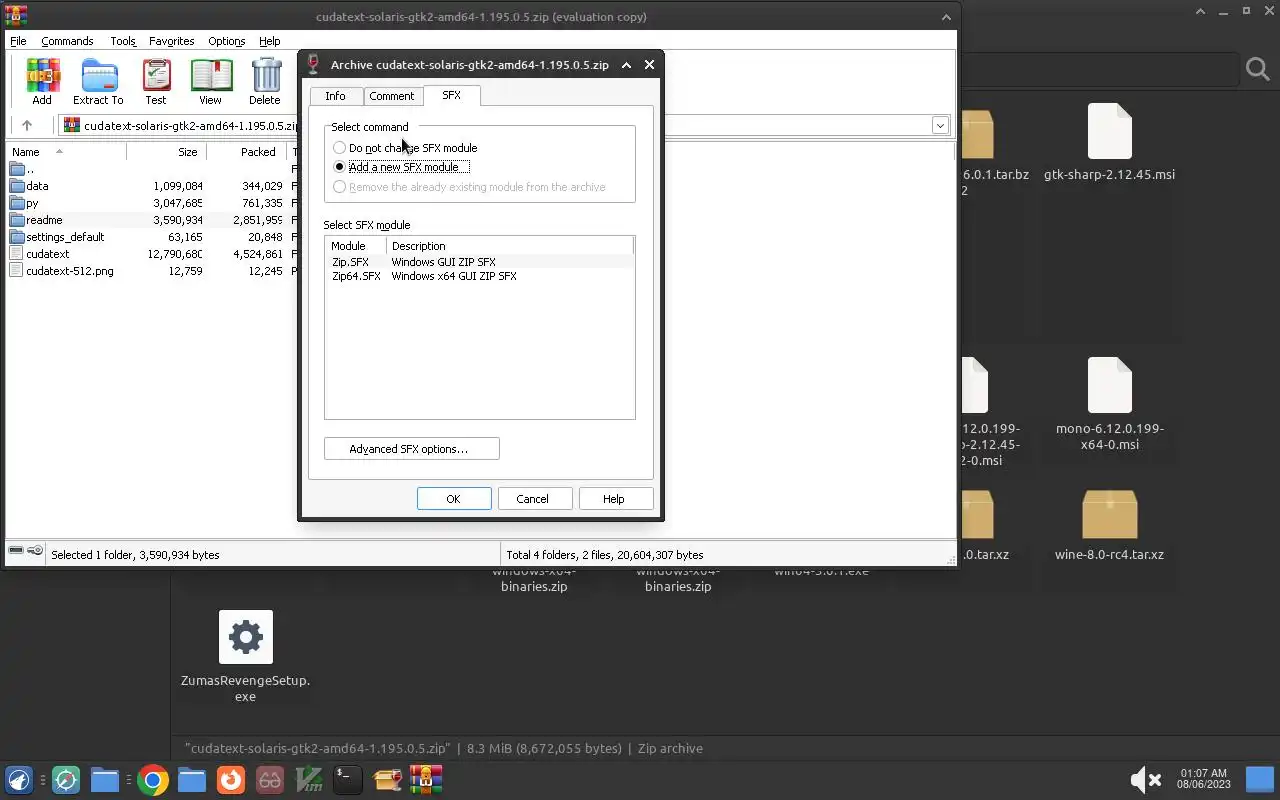Sort by the Name column header
1280x800 pixels.
[66, 152]
